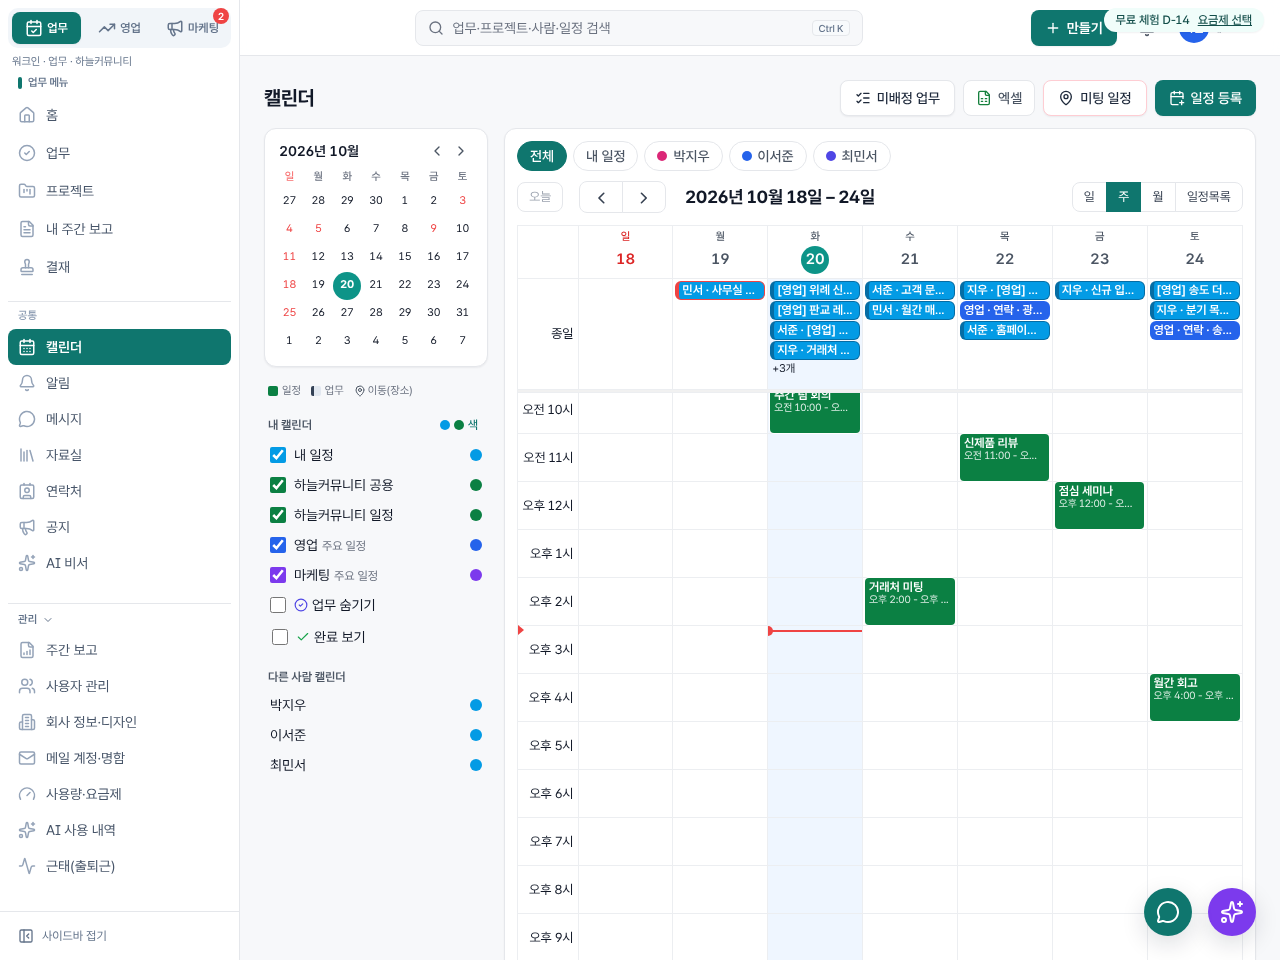
Task: Open 연락처 contacts
Action: click(119, 491)
